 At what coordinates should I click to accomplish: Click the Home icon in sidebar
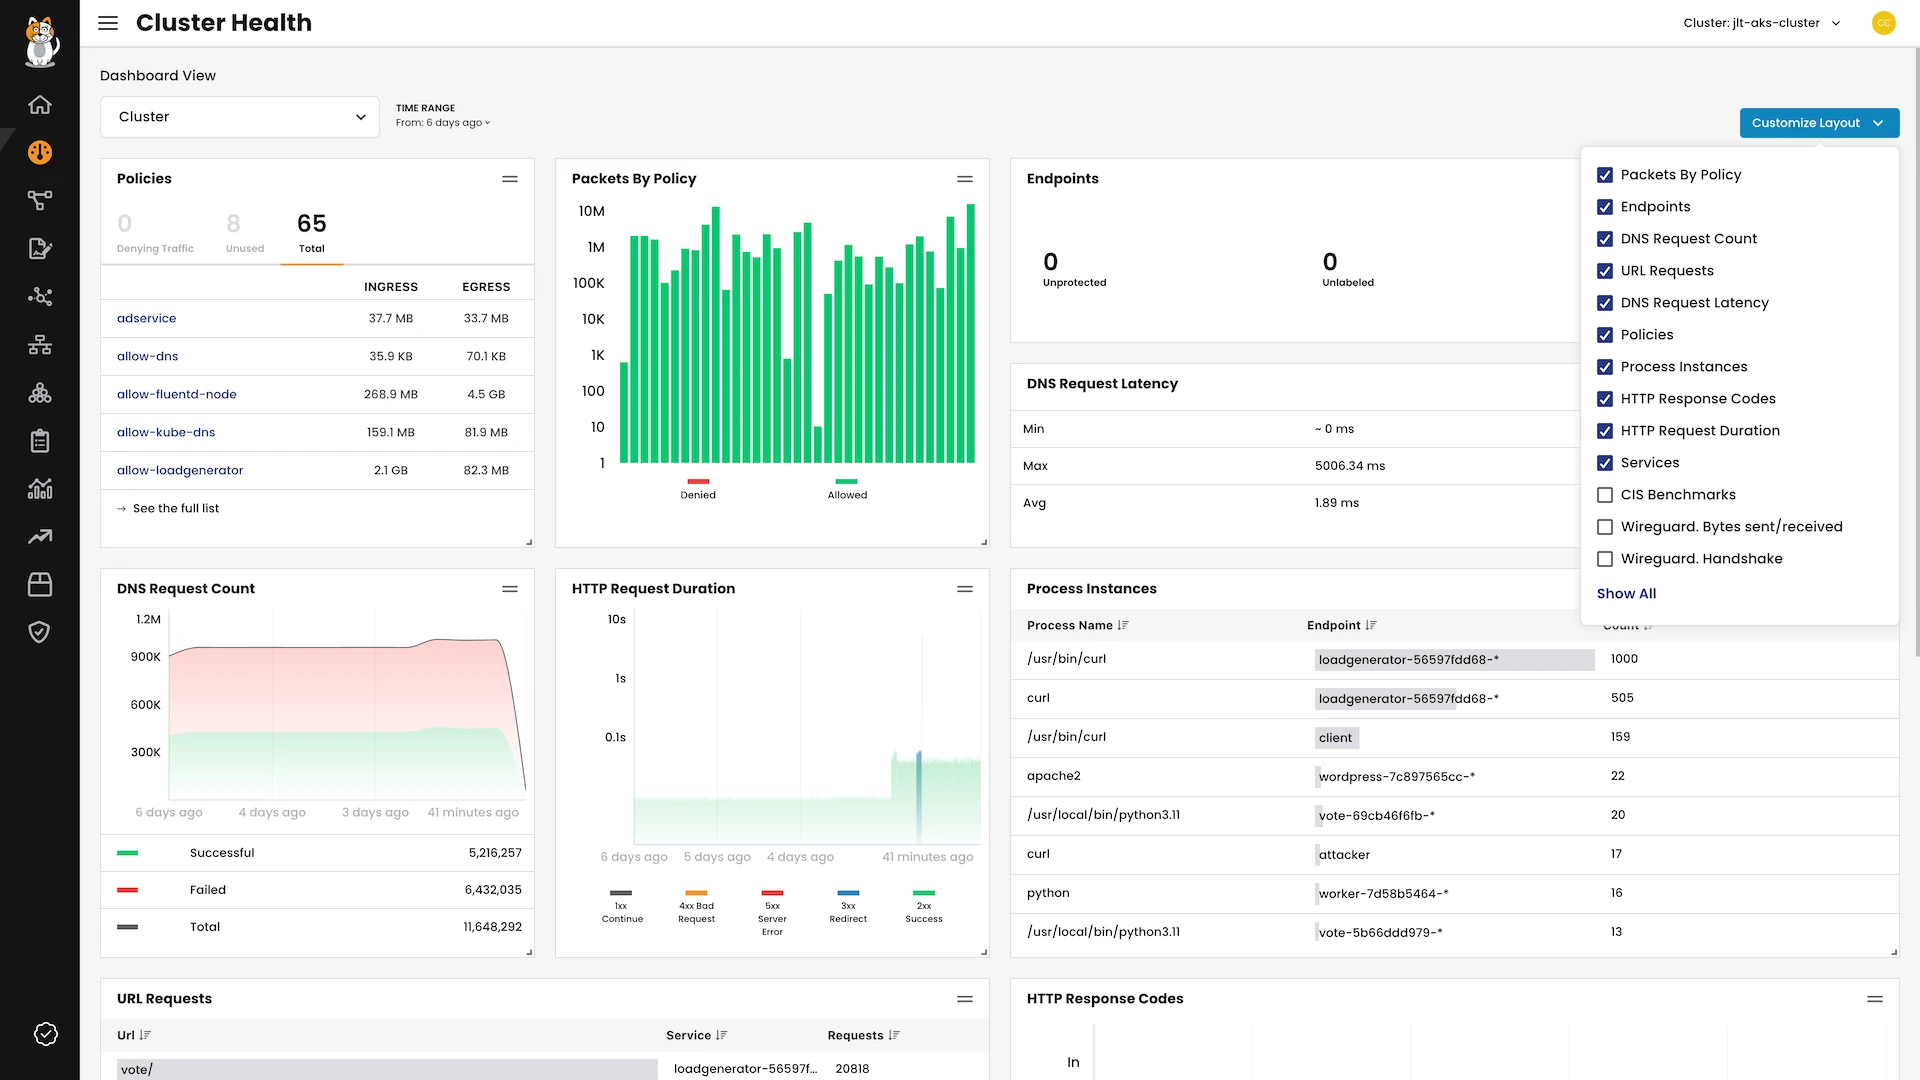pos(40,105)
